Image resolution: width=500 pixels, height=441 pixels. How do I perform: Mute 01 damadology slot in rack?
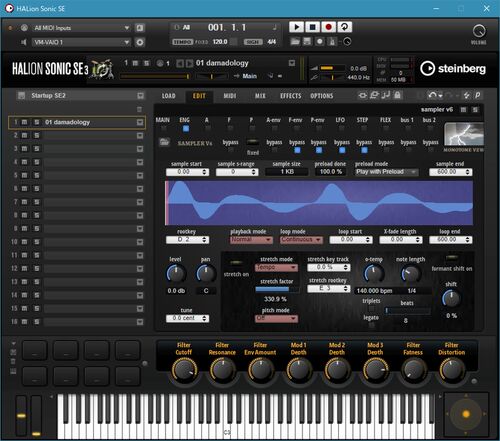point(24,122)
